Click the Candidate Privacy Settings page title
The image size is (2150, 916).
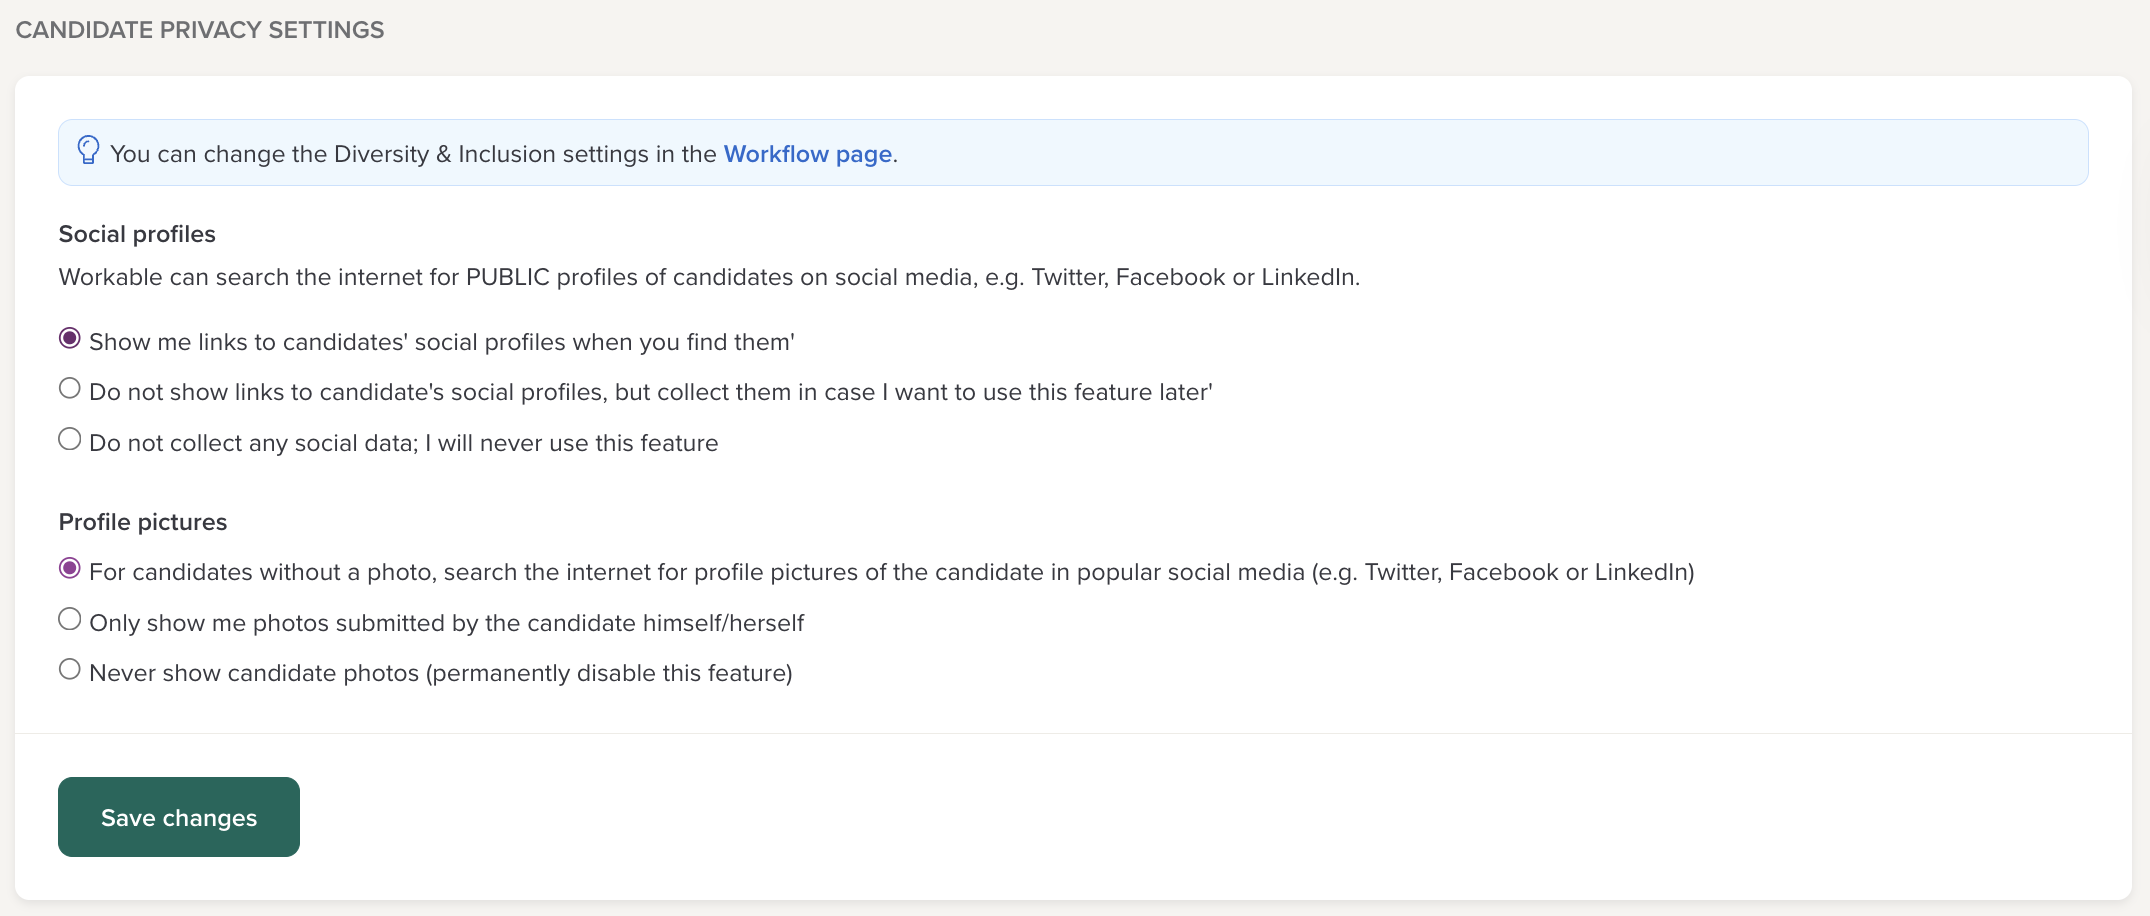[x=200, y=30]
